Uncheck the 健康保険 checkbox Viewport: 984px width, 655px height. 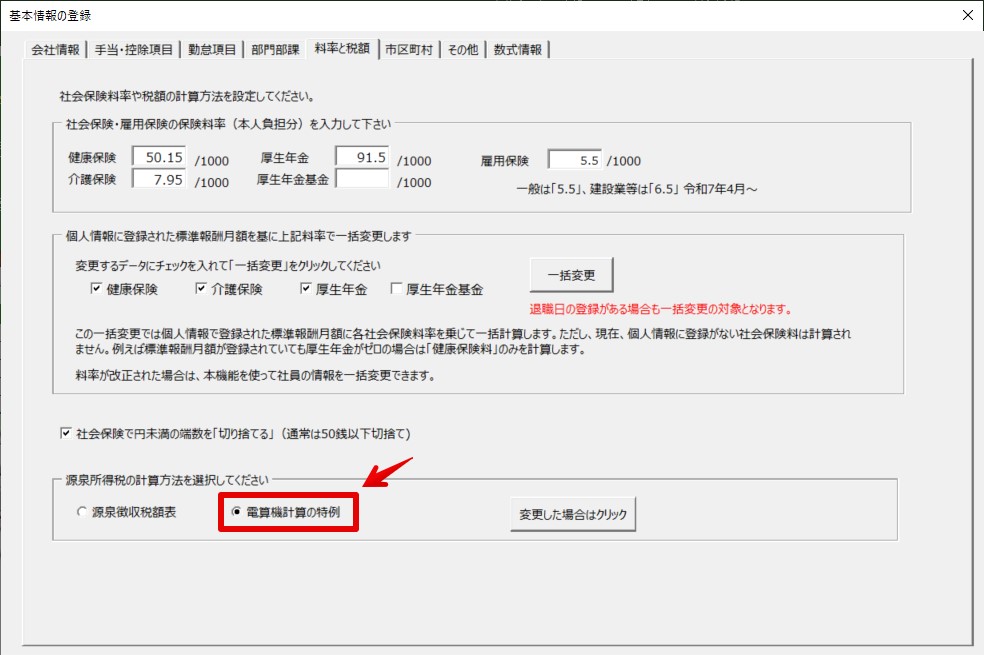point(97,289)
